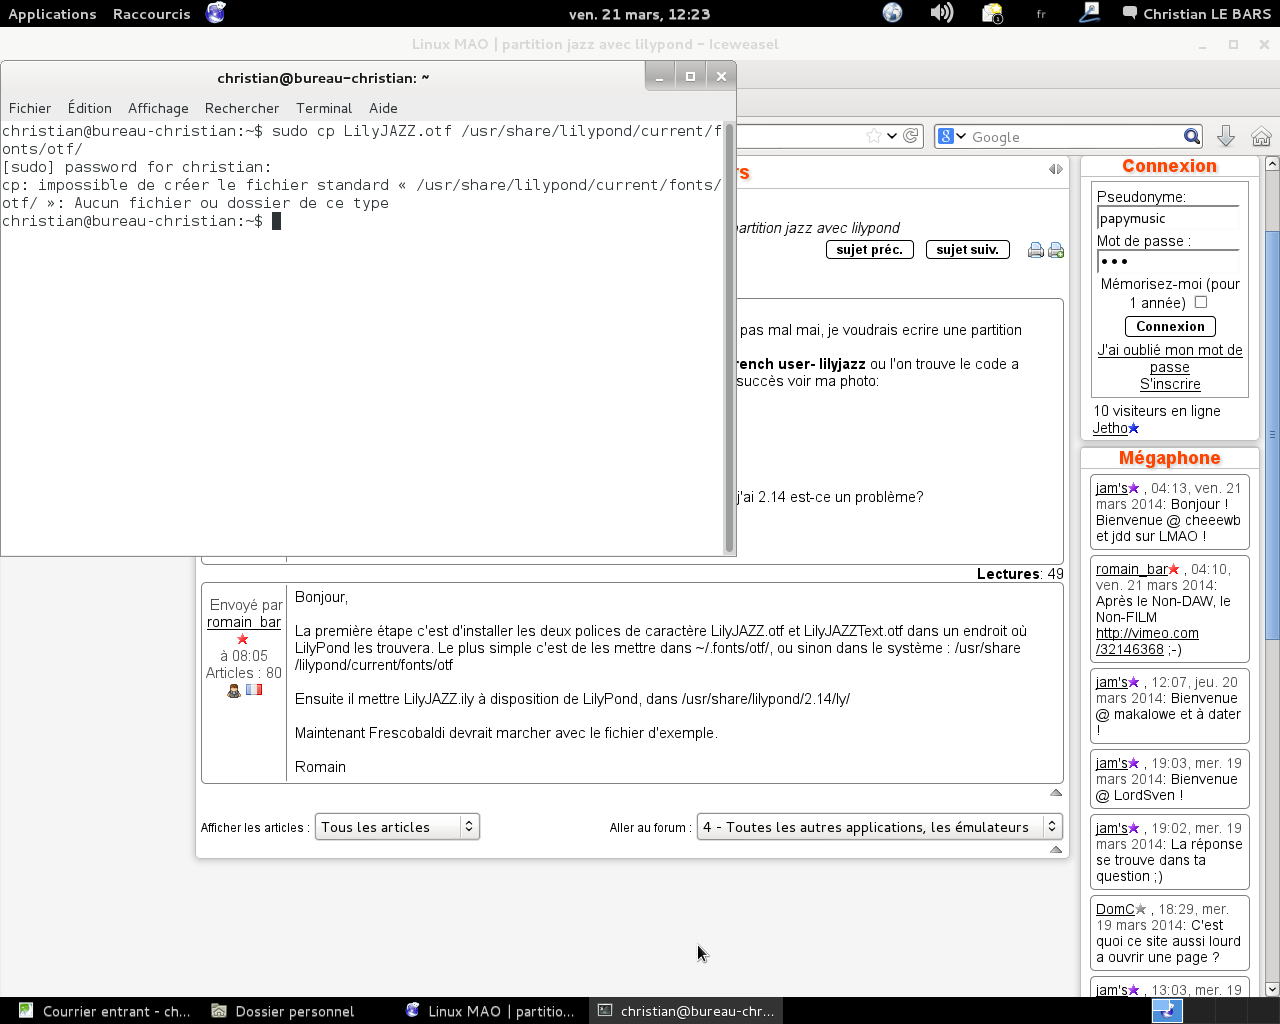Click the sujet suiv. button
1280x1024 pixels.
(x=967, y=250)
